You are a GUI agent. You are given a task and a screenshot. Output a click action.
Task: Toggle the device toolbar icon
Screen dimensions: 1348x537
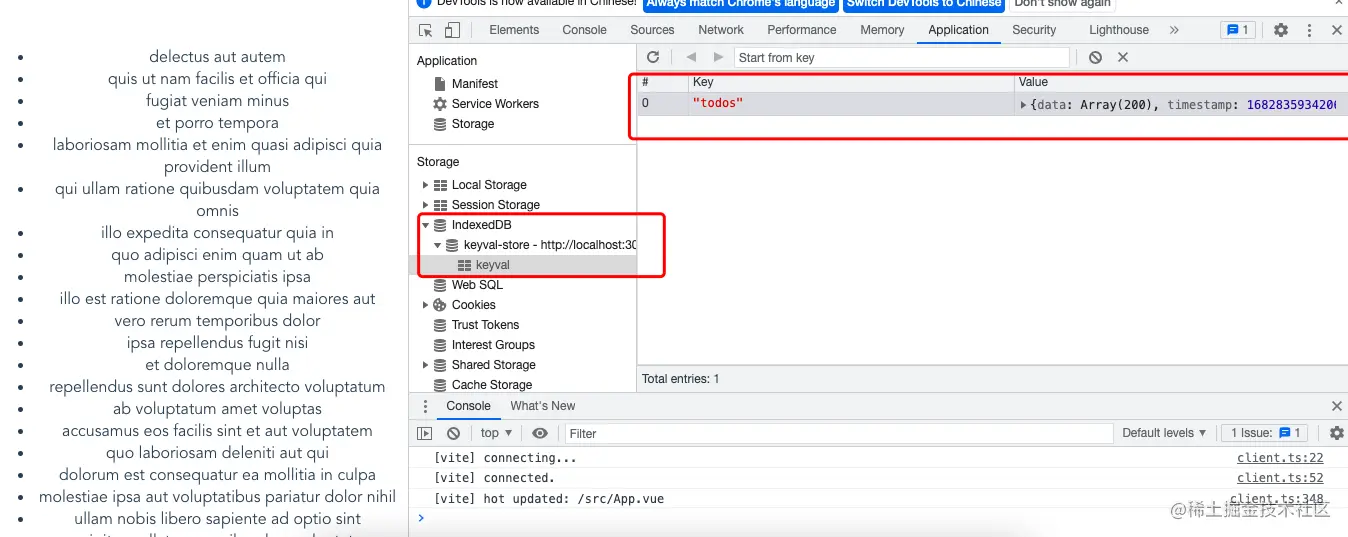click(x=453, y=30)
